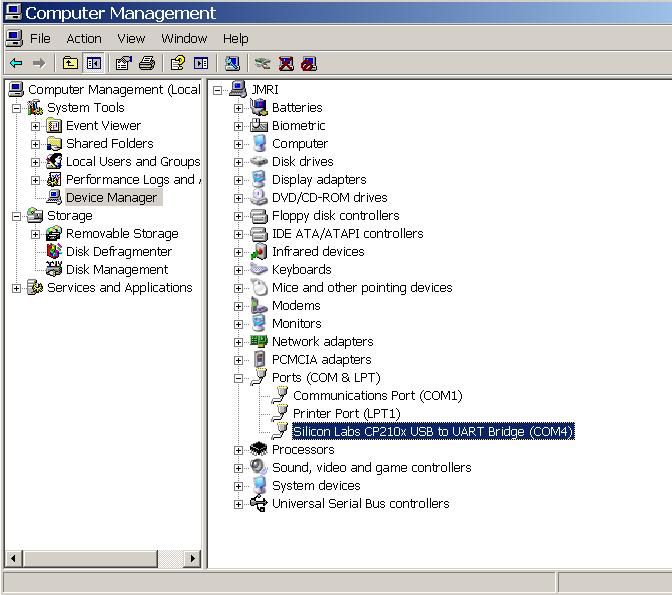Screen dimensions: 672x595
Task: Open the View menu
Action: pos(131,39)
